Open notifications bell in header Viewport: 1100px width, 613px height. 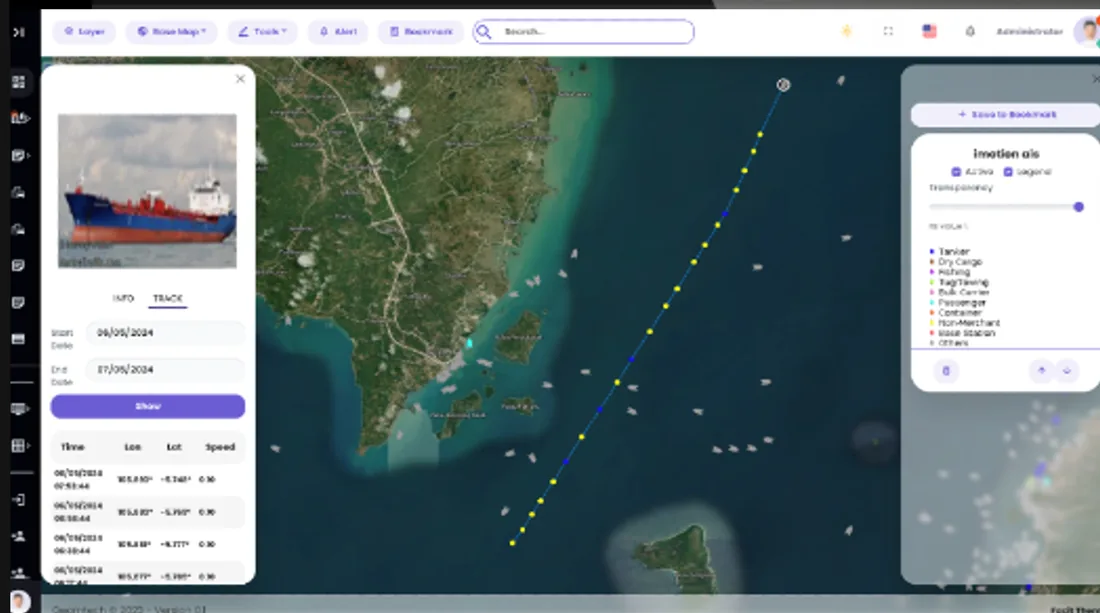(970, 31)
